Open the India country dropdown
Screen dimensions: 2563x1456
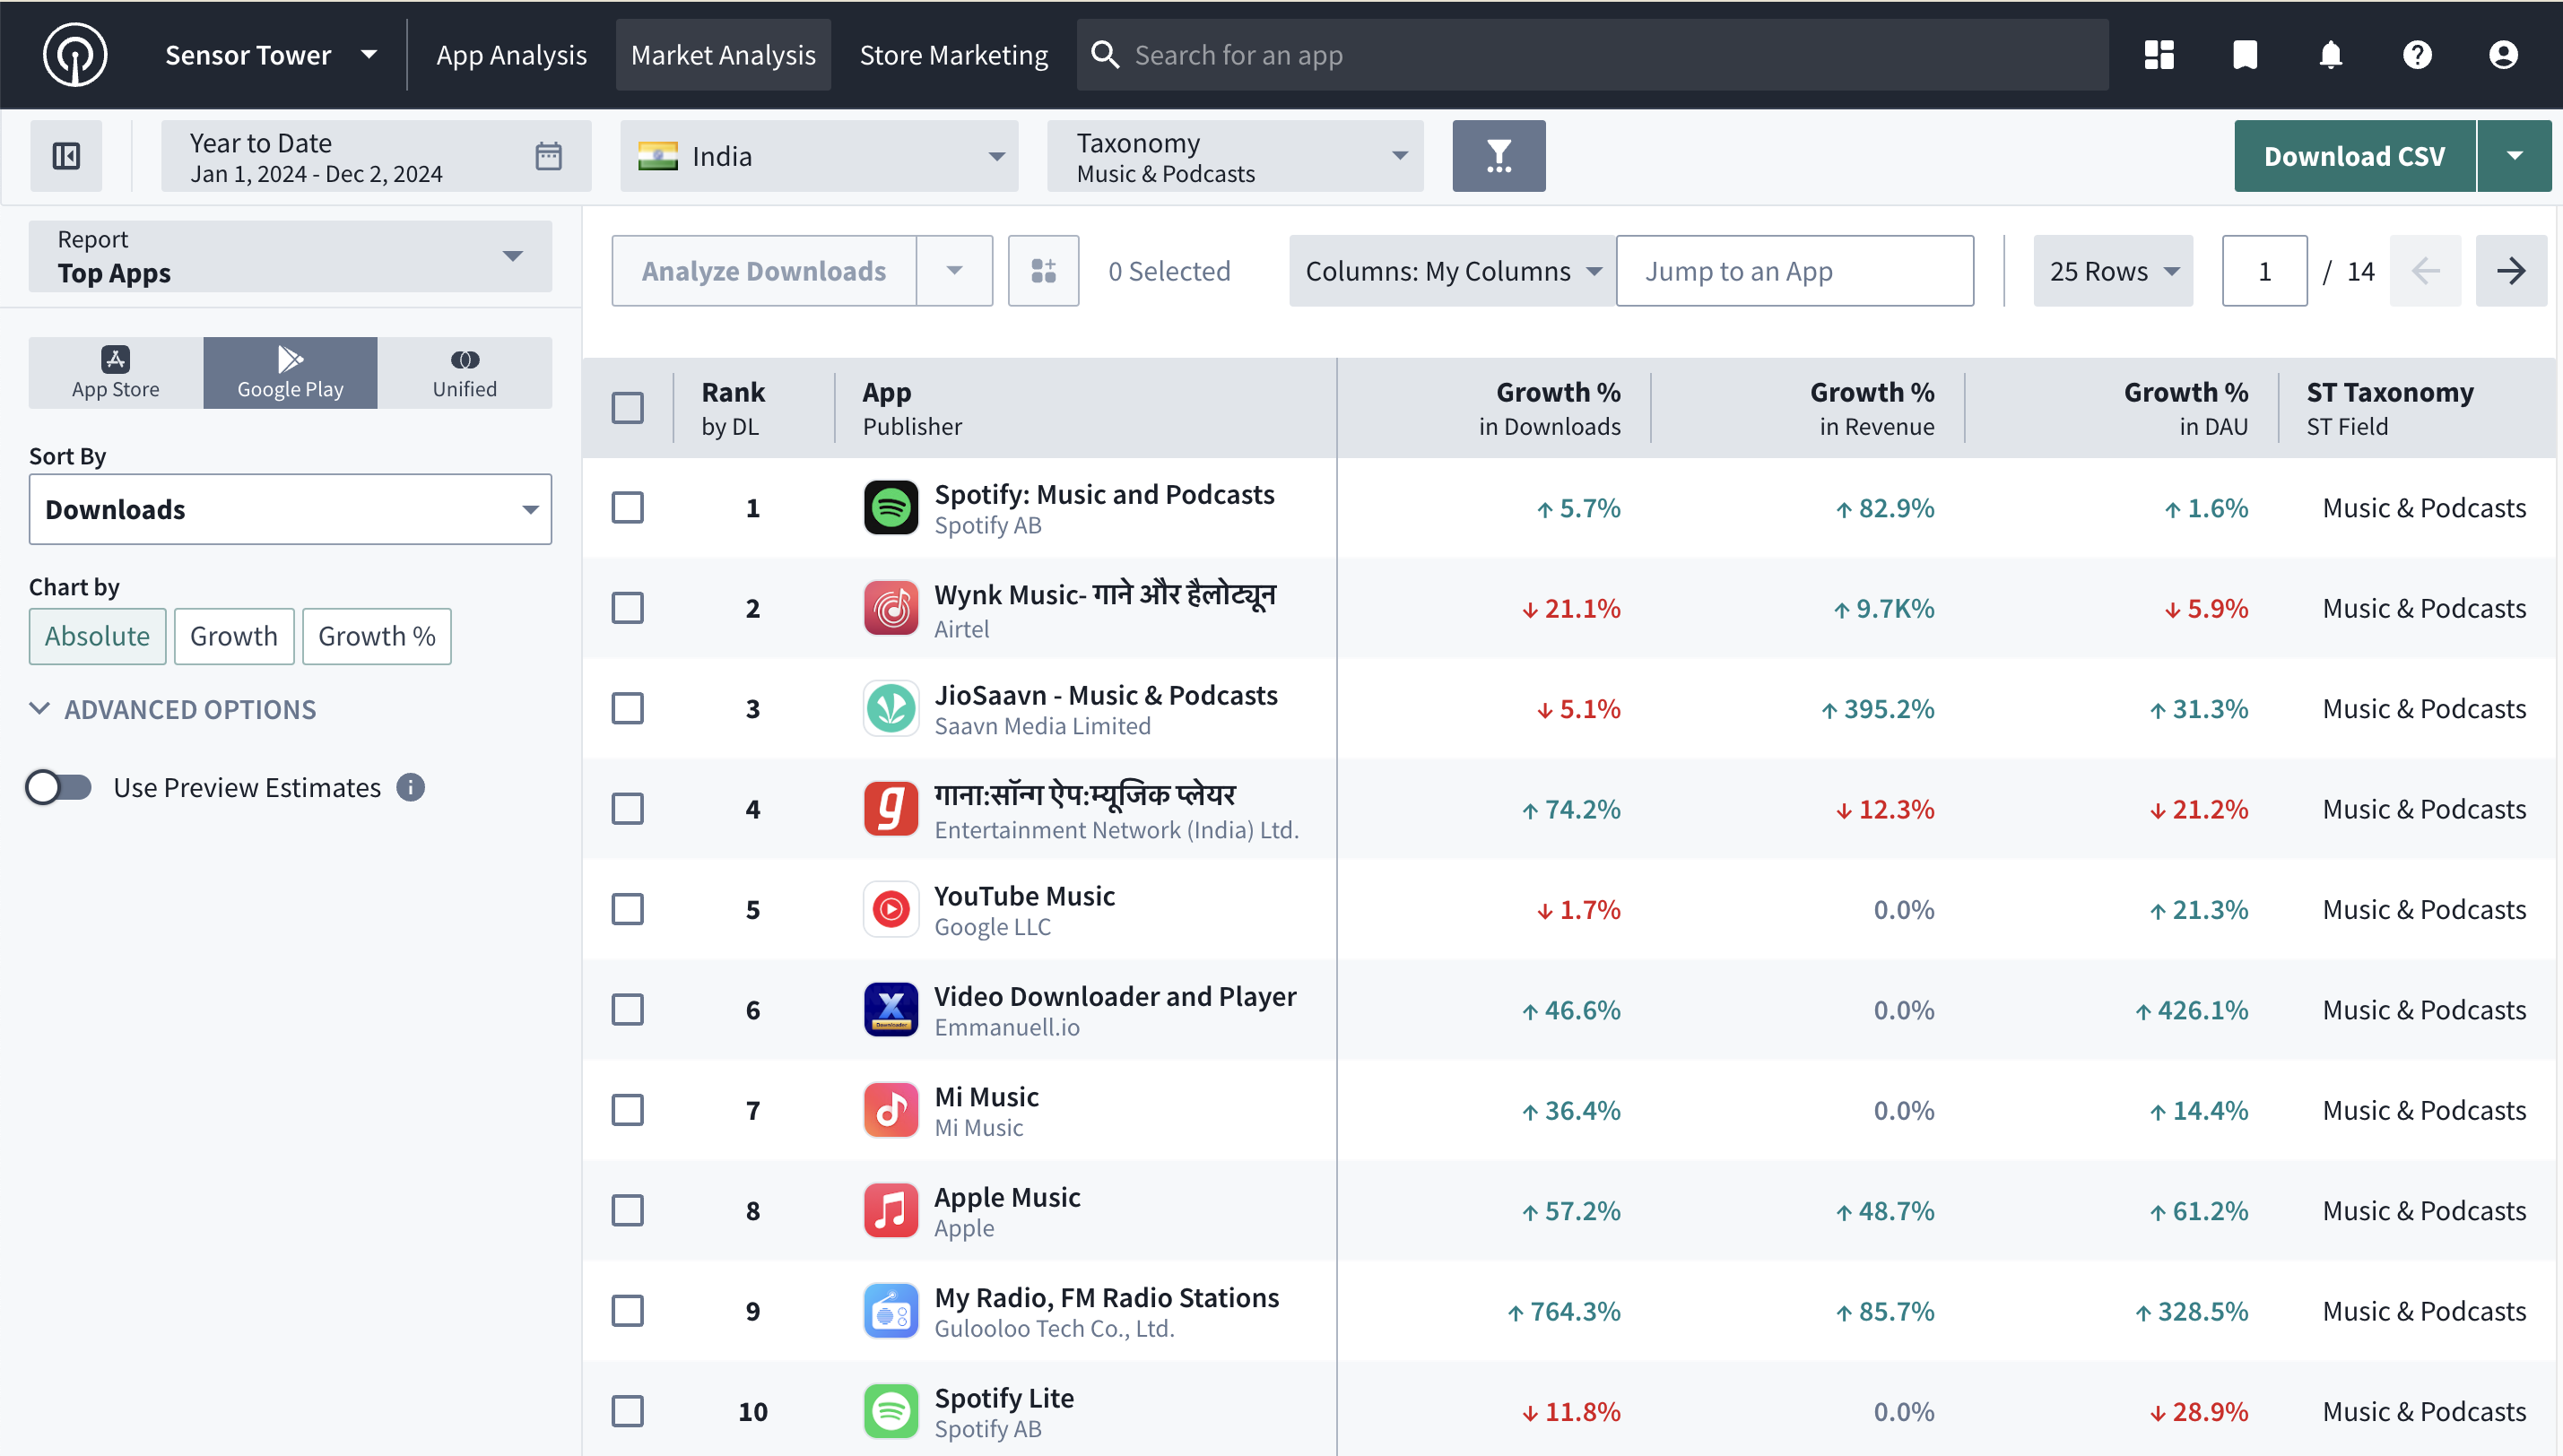pyautogui.click(x=819, y=156)
